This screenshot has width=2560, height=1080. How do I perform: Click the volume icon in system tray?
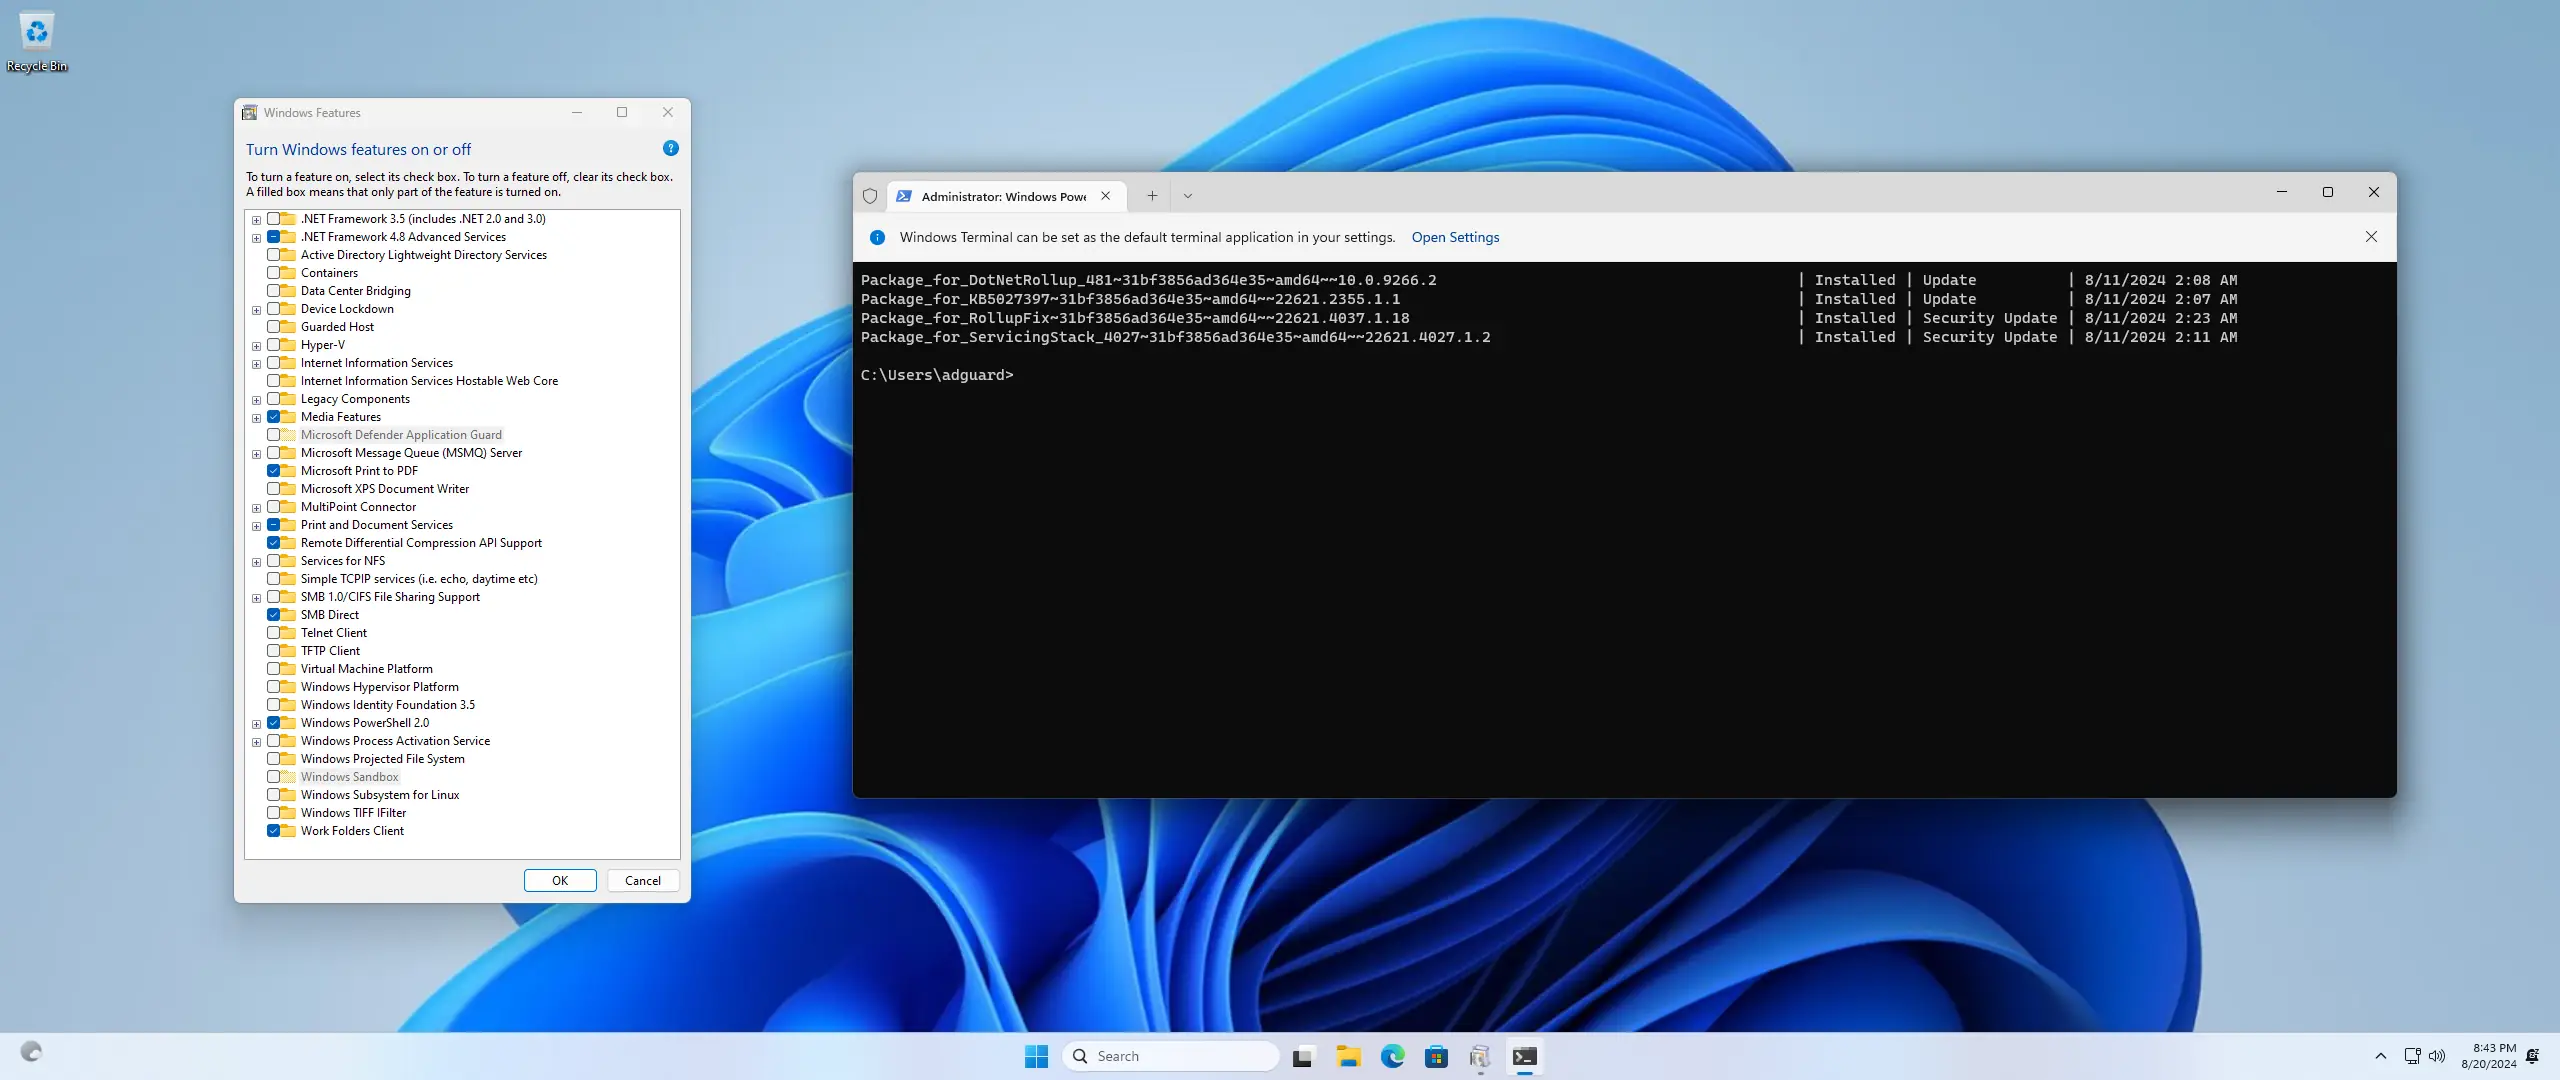(2437, 1056)
